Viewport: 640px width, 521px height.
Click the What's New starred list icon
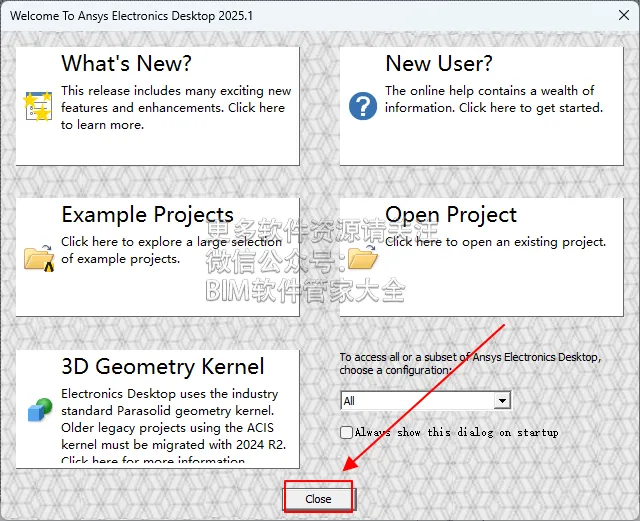coord(38,106)
